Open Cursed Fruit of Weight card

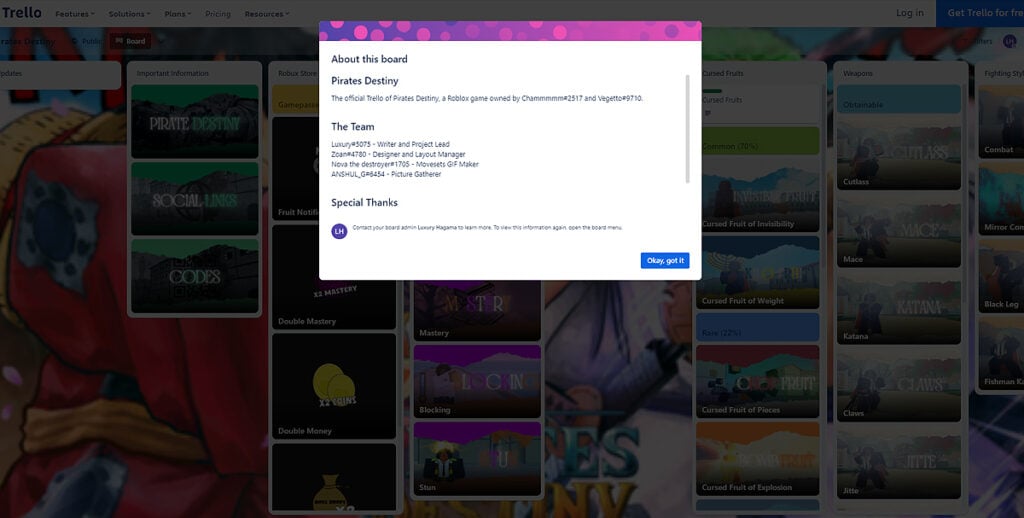[758, 272]
